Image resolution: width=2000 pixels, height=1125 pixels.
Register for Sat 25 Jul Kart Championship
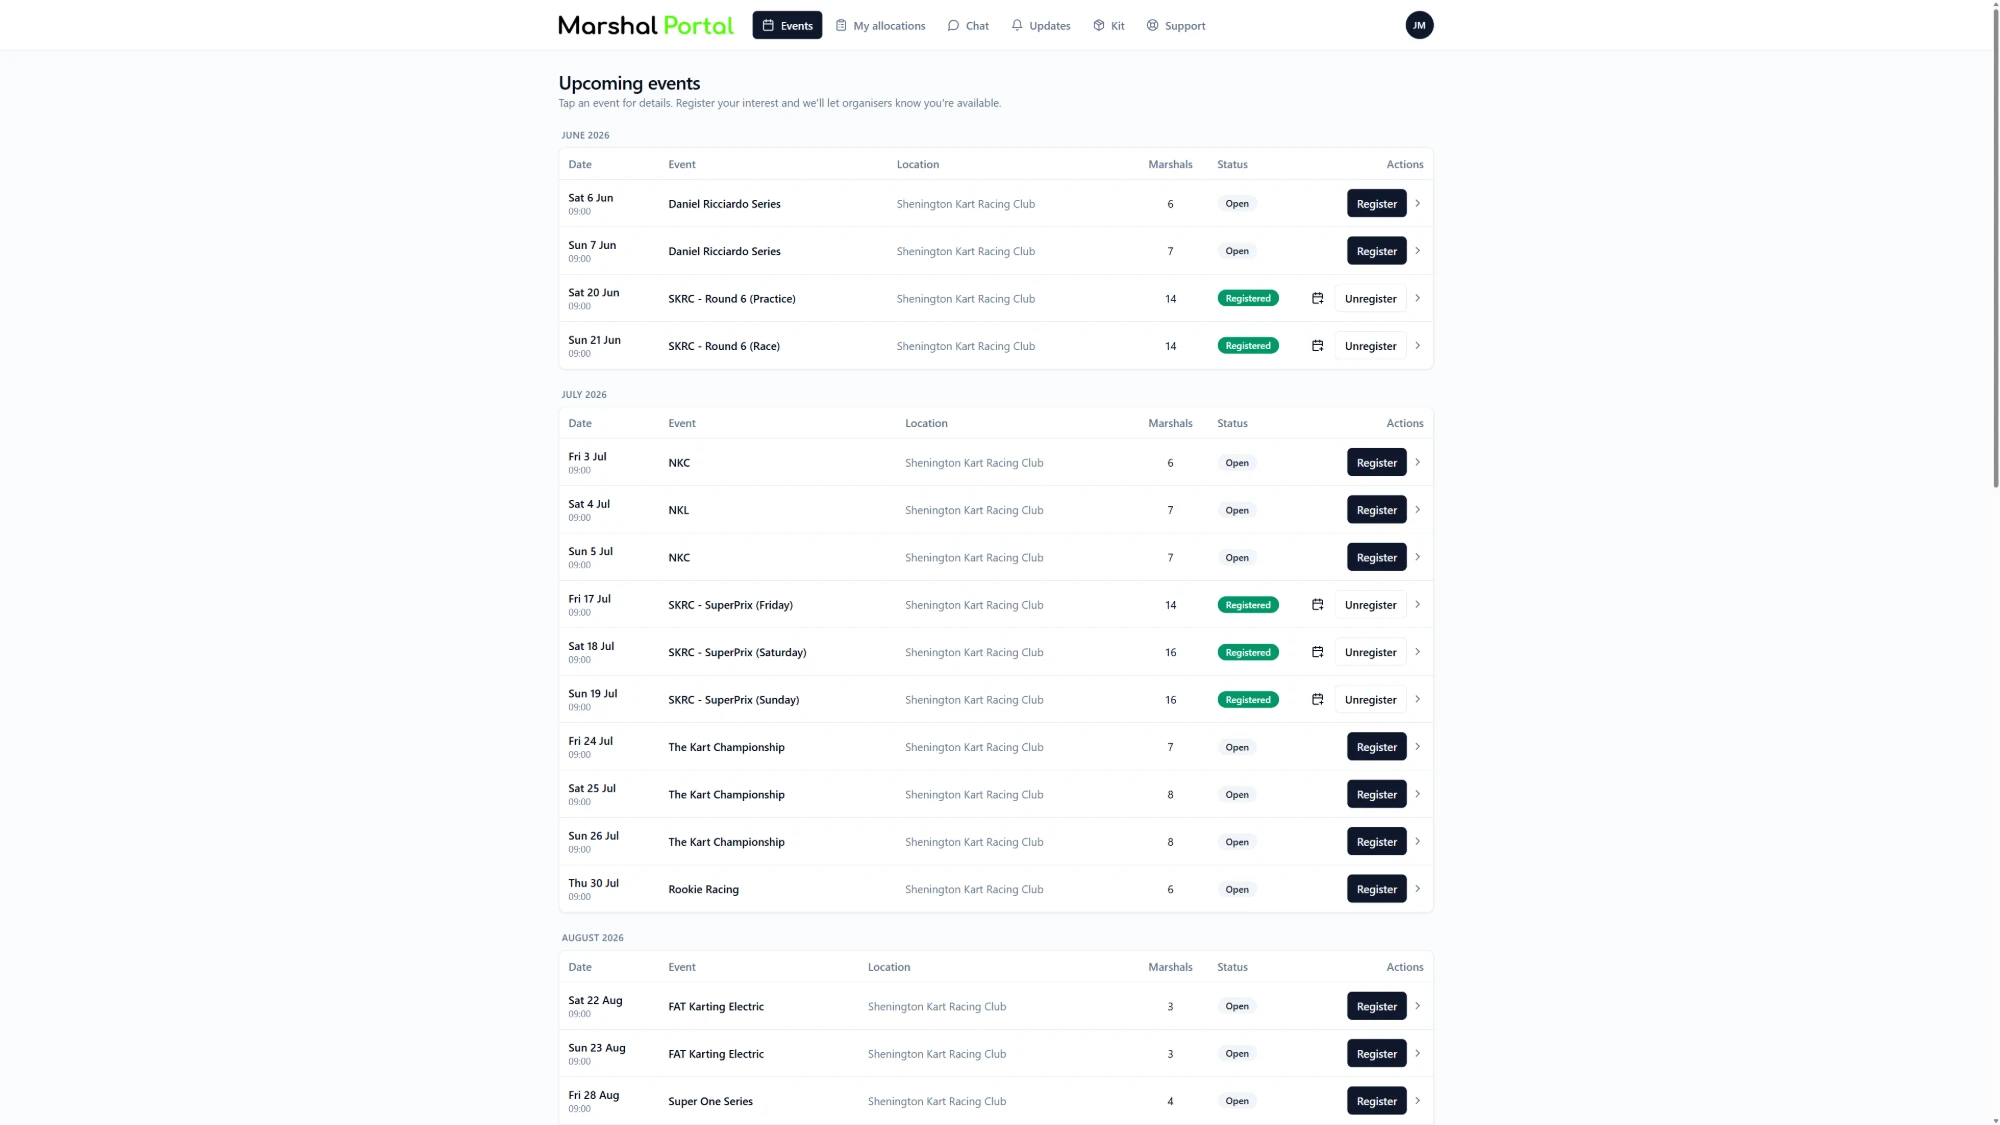point(1376,794)
